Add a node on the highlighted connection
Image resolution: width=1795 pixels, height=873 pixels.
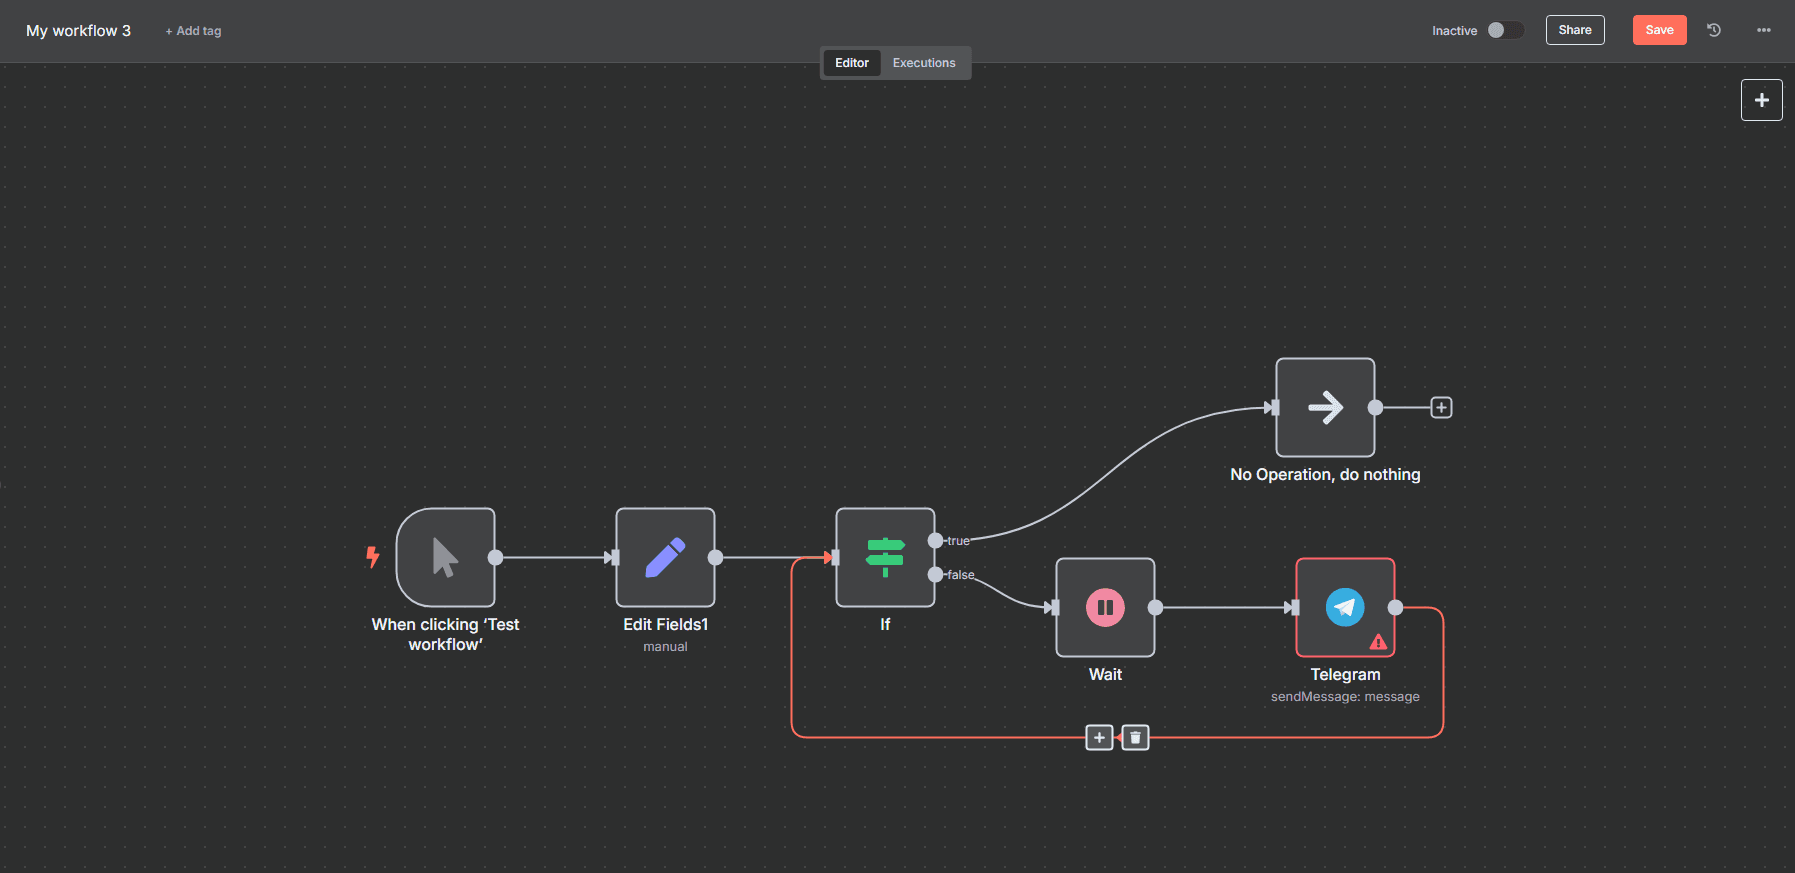coord(1099,738)
